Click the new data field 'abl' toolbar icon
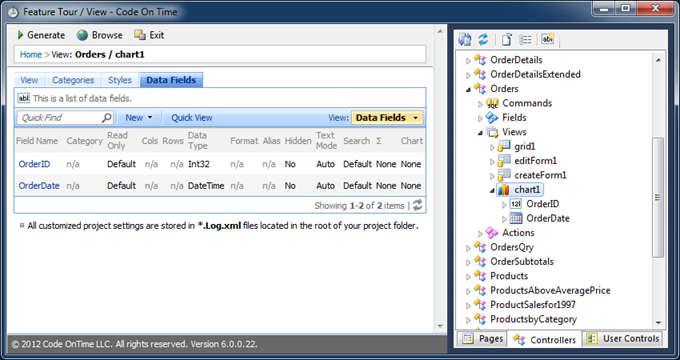 (548, 39)
